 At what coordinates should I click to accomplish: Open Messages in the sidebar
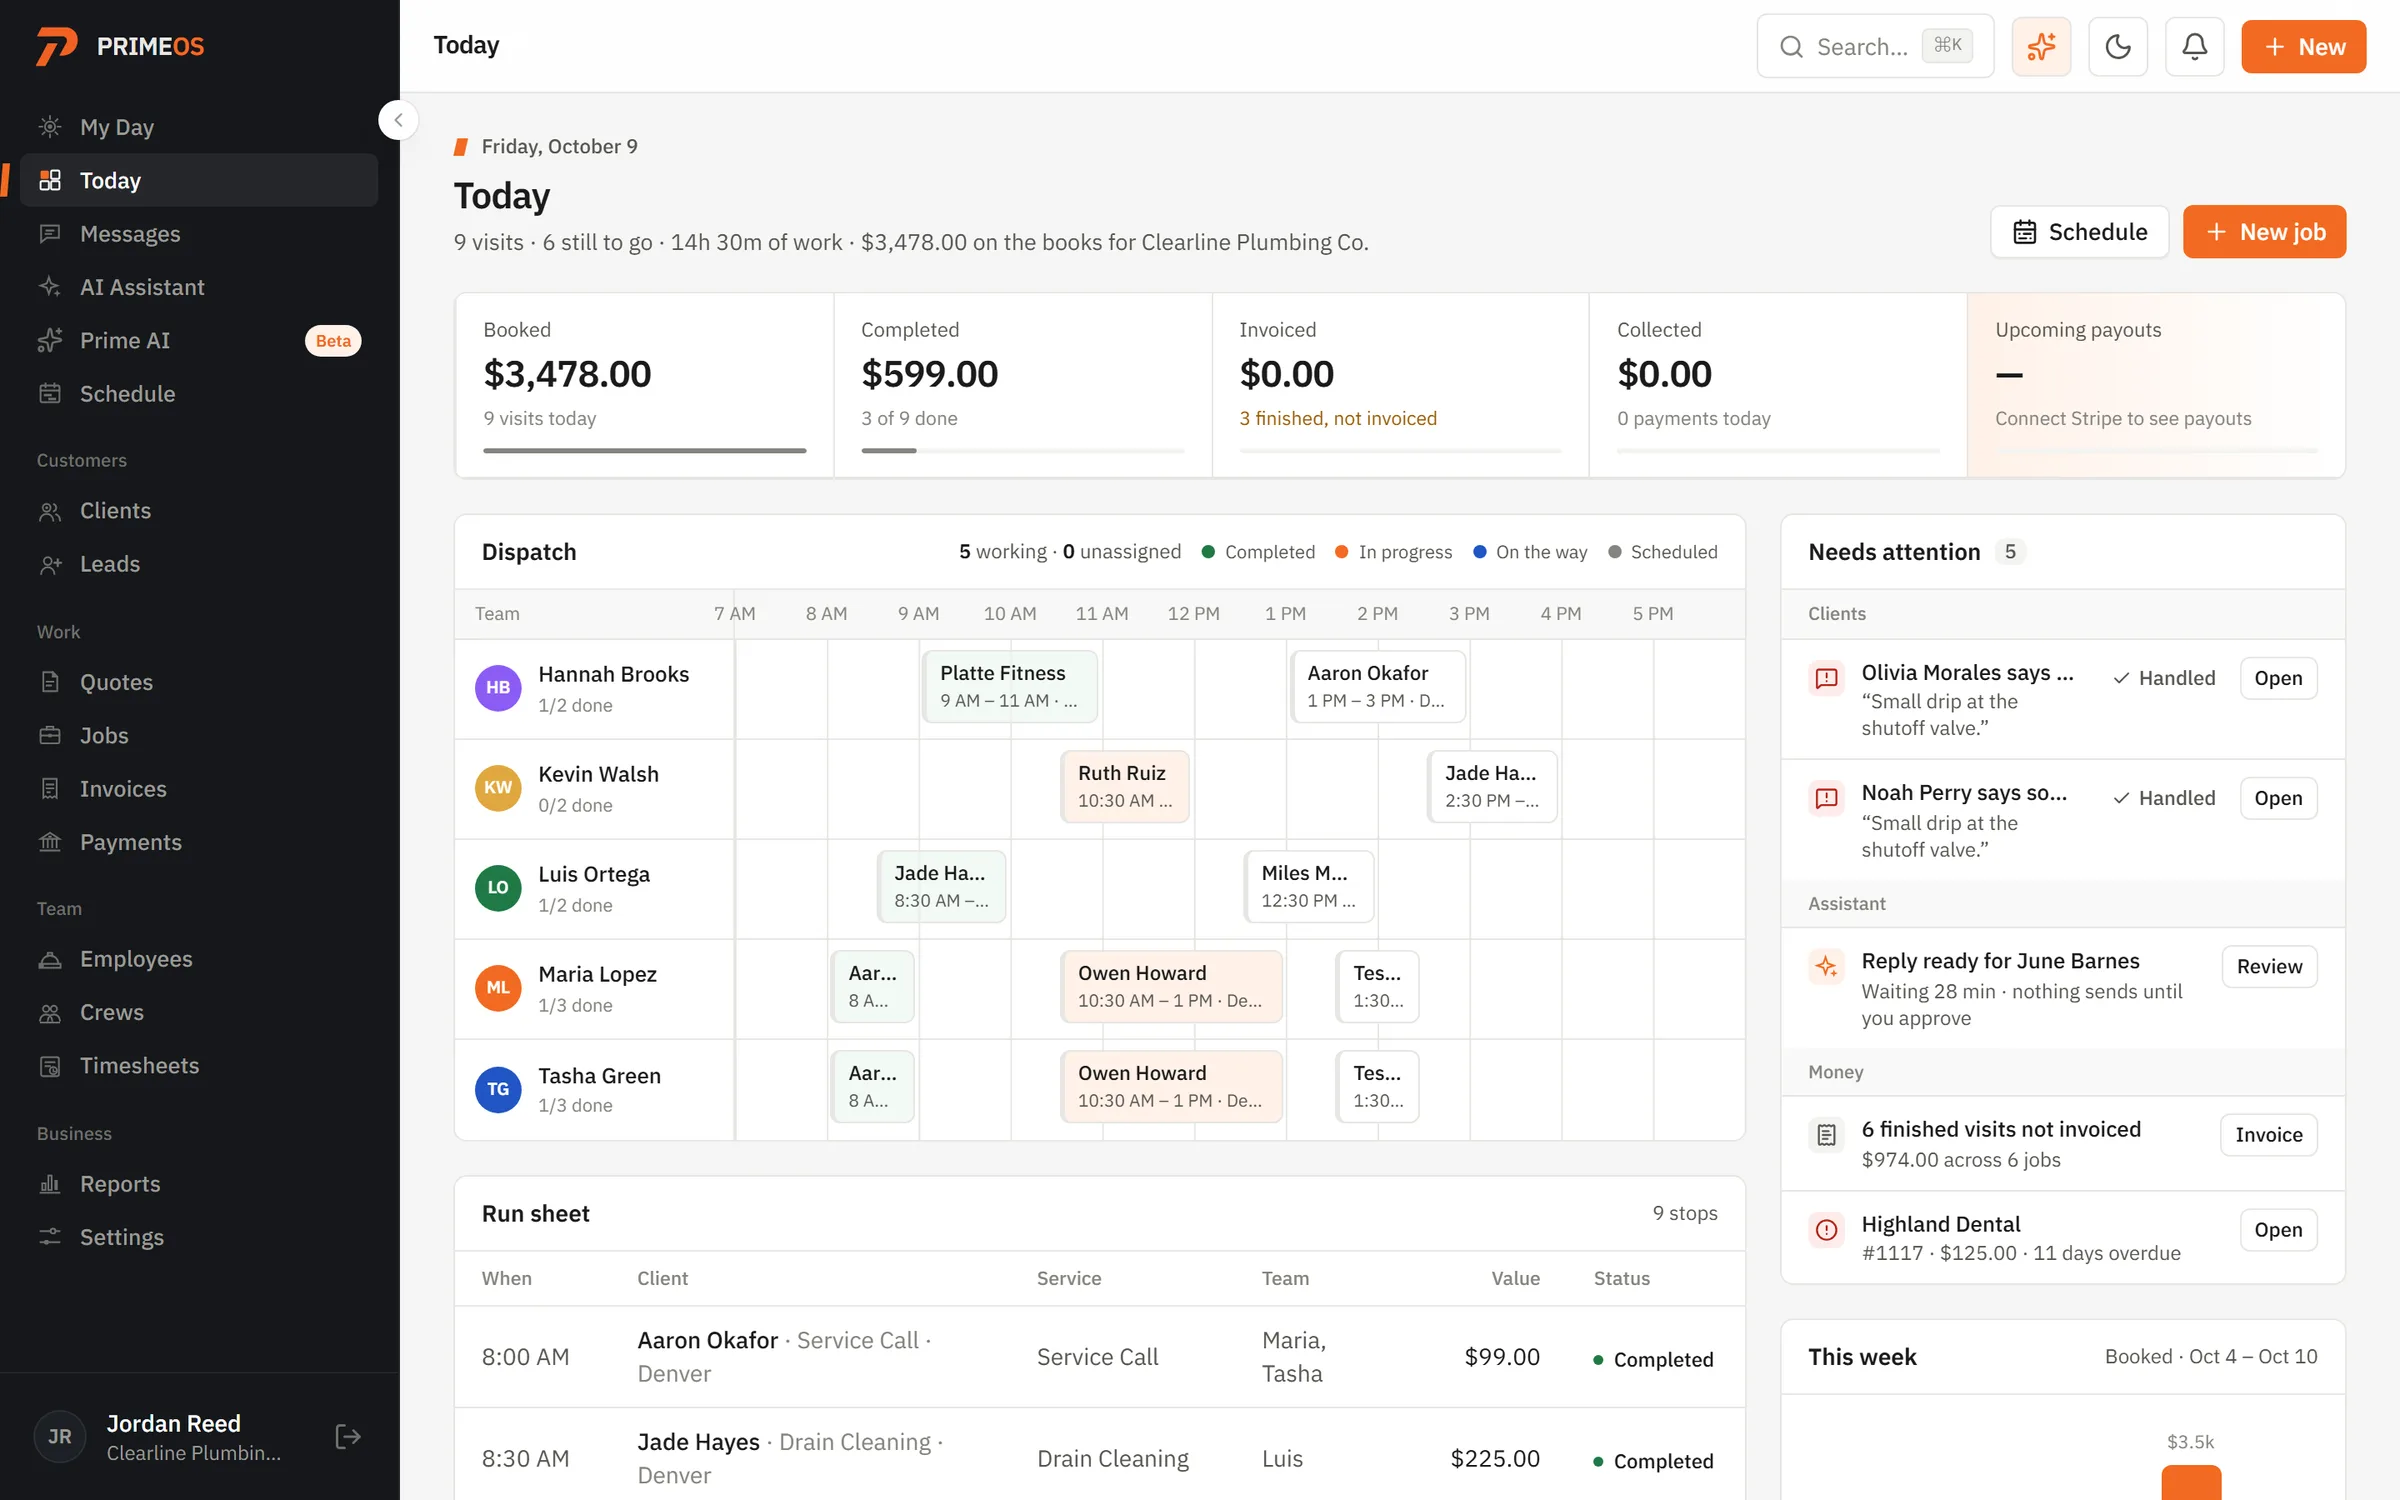click(199, 234)
